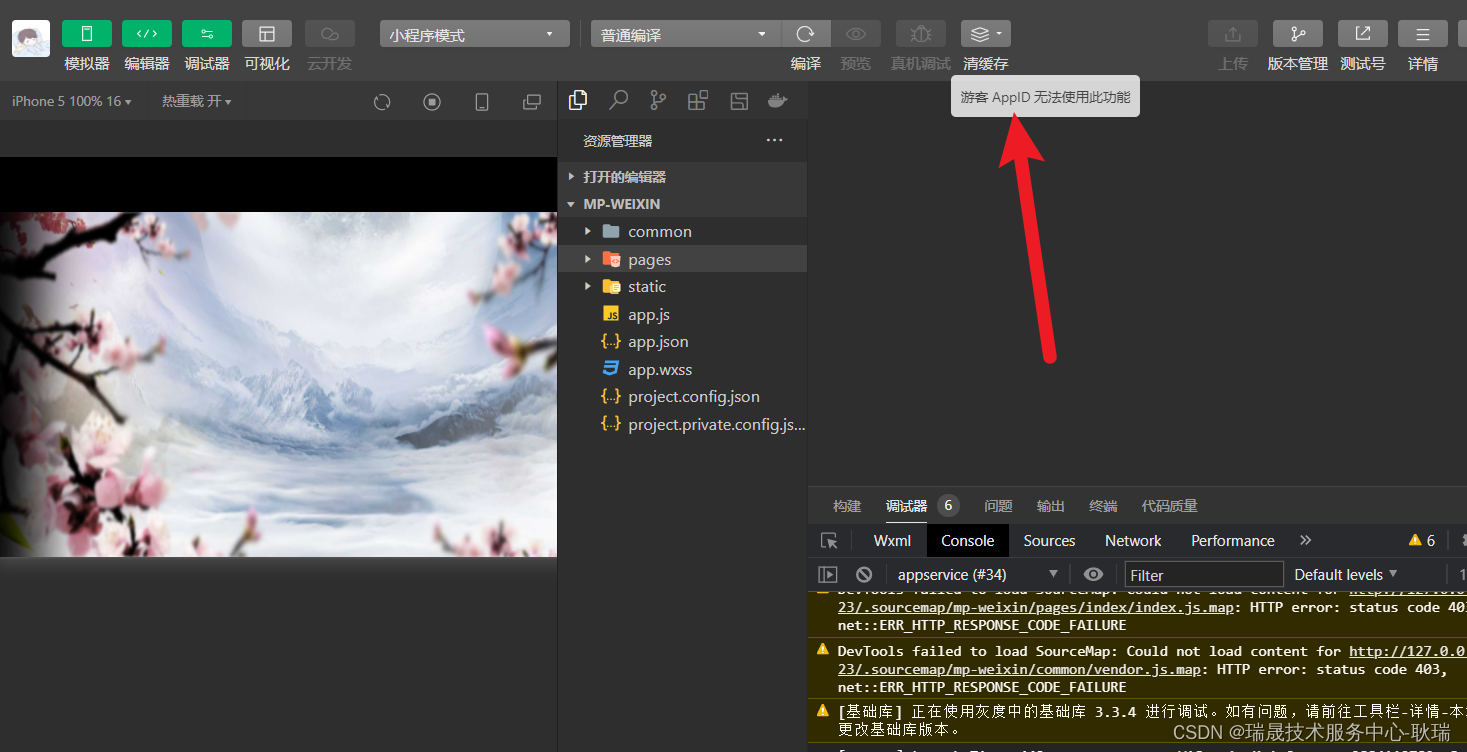Toggle the Visualization (可视化) panel button
This screenshot has height=752, width=1467.
pos(267,34)
